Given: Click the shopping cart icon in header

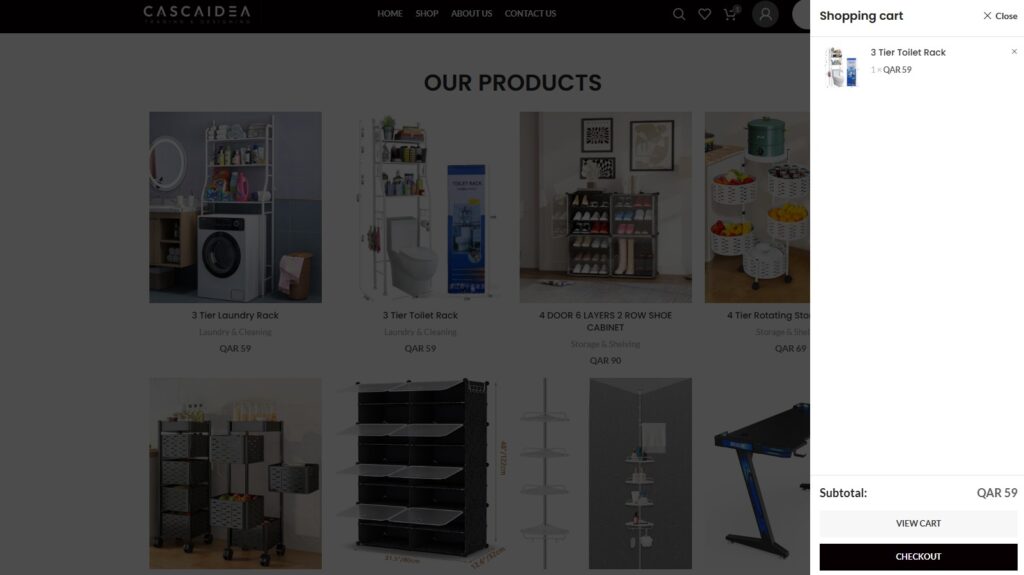Looking at the screenshot, I should (731, 14).
